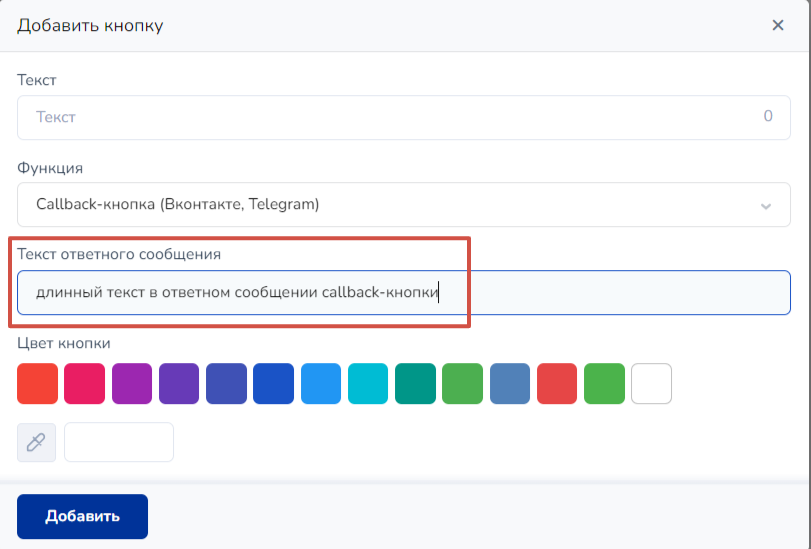This screenshot has height=549, width=811.
Task: Pick the teal color swatch
Action: (x=416, y=383)
